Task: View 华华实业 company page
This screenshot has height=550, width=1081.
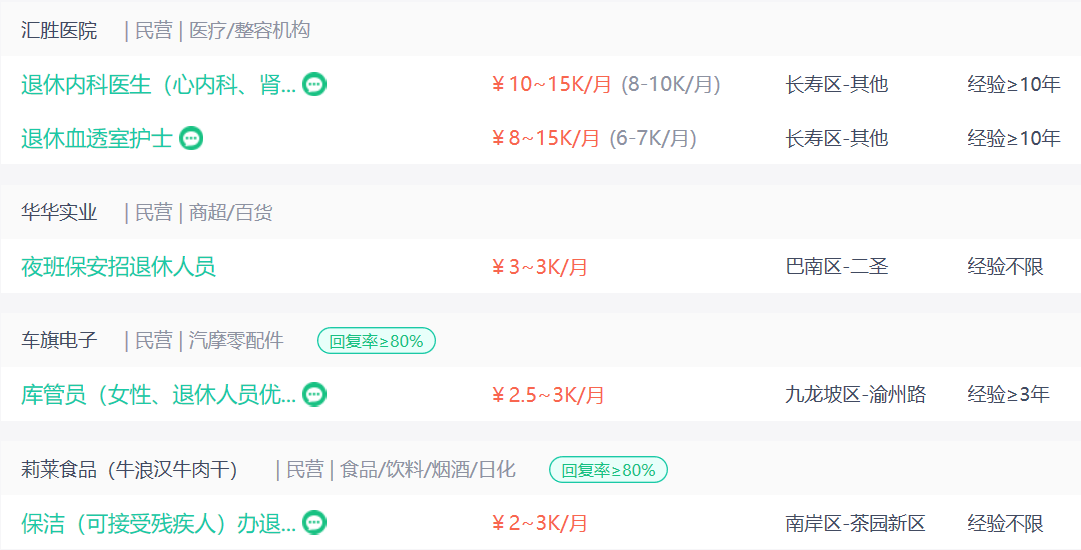Action: click(x=59, y=213)
